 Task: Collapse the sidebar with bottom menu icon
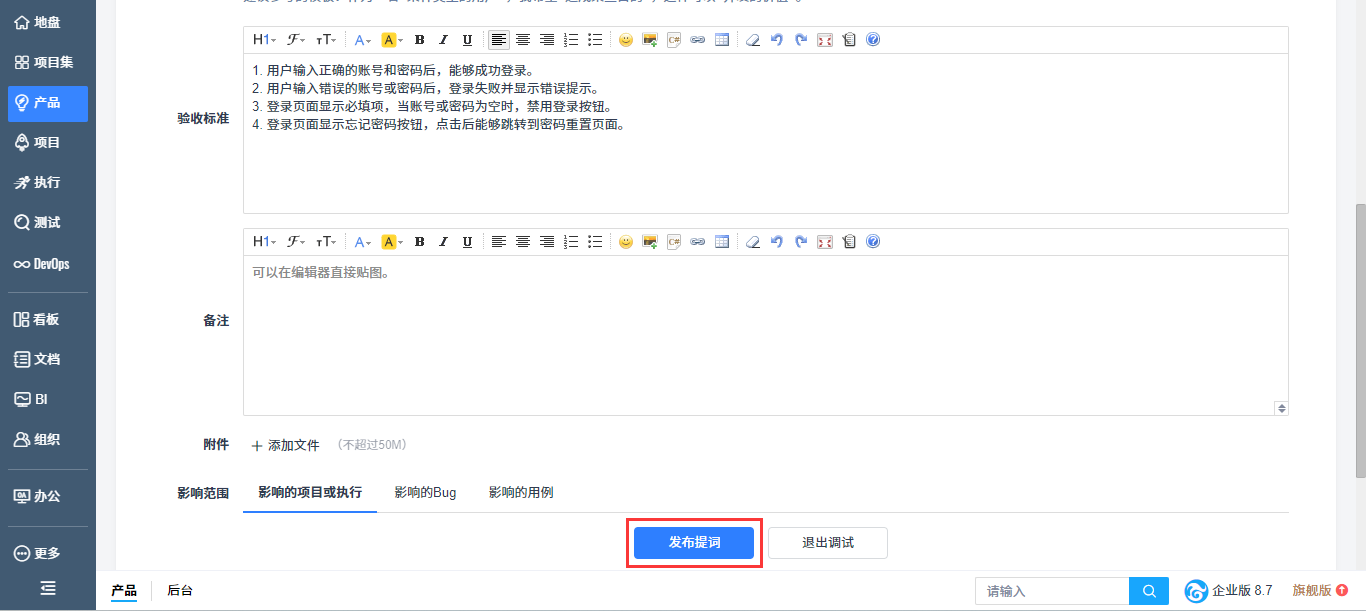pos(48,588)
